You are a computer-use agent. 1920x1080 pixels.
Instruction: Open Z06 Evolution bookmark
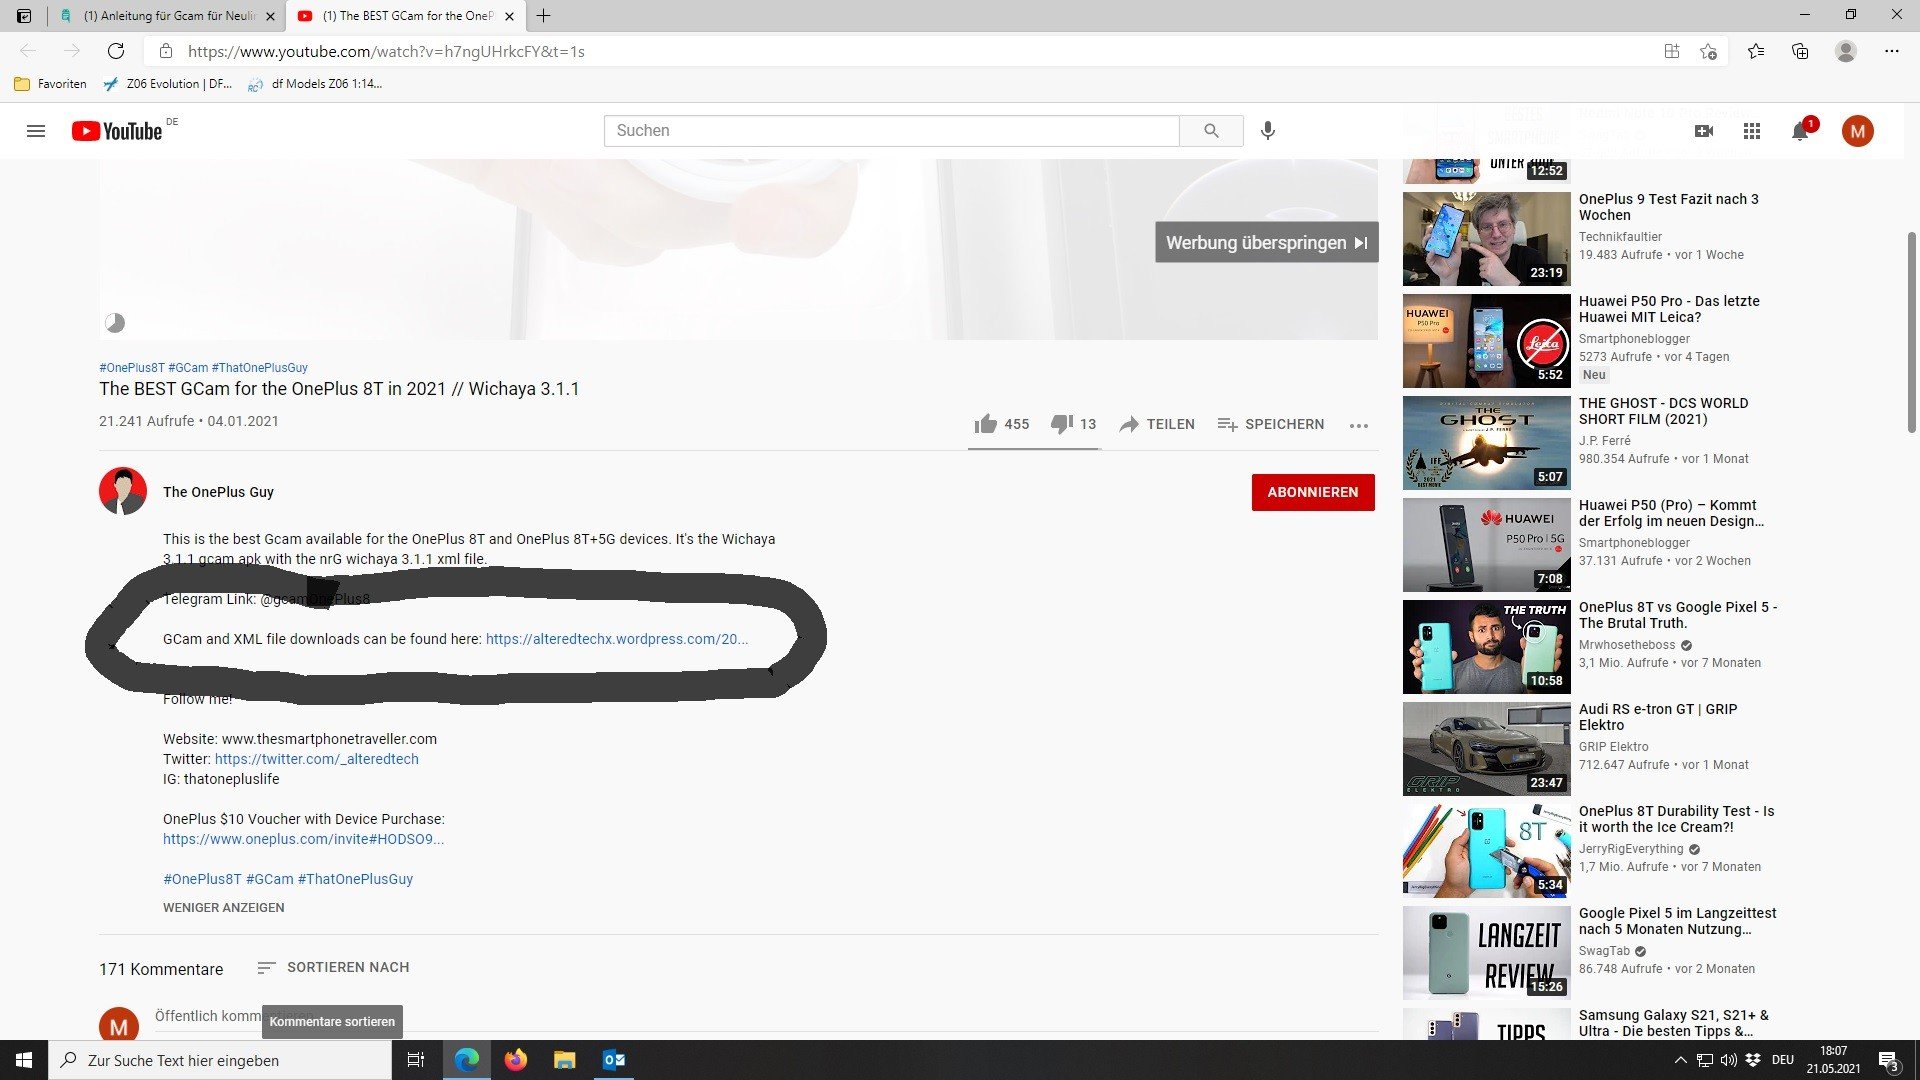pos(168,84)
